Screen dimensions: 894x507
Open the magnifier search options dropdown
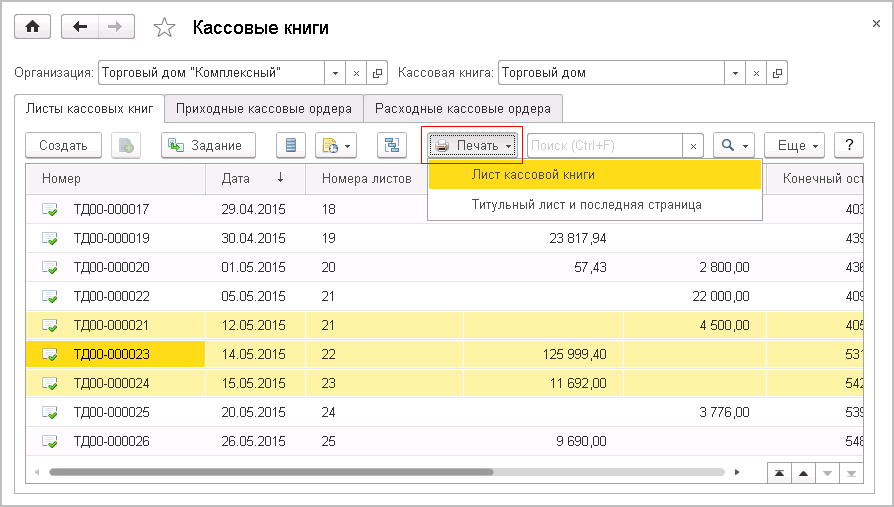[735, 145]
